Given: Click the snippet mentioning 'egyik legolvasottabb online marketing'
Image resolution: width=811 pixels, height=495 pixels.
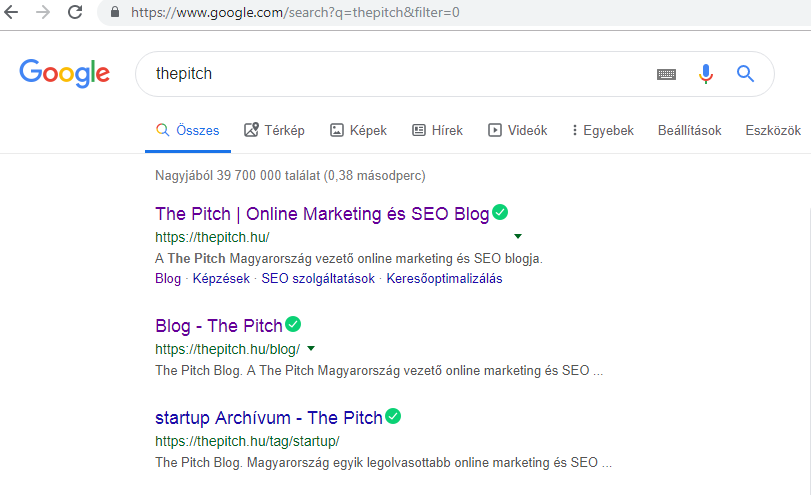Looking at the screenshot, I should [x=383, y=462].
